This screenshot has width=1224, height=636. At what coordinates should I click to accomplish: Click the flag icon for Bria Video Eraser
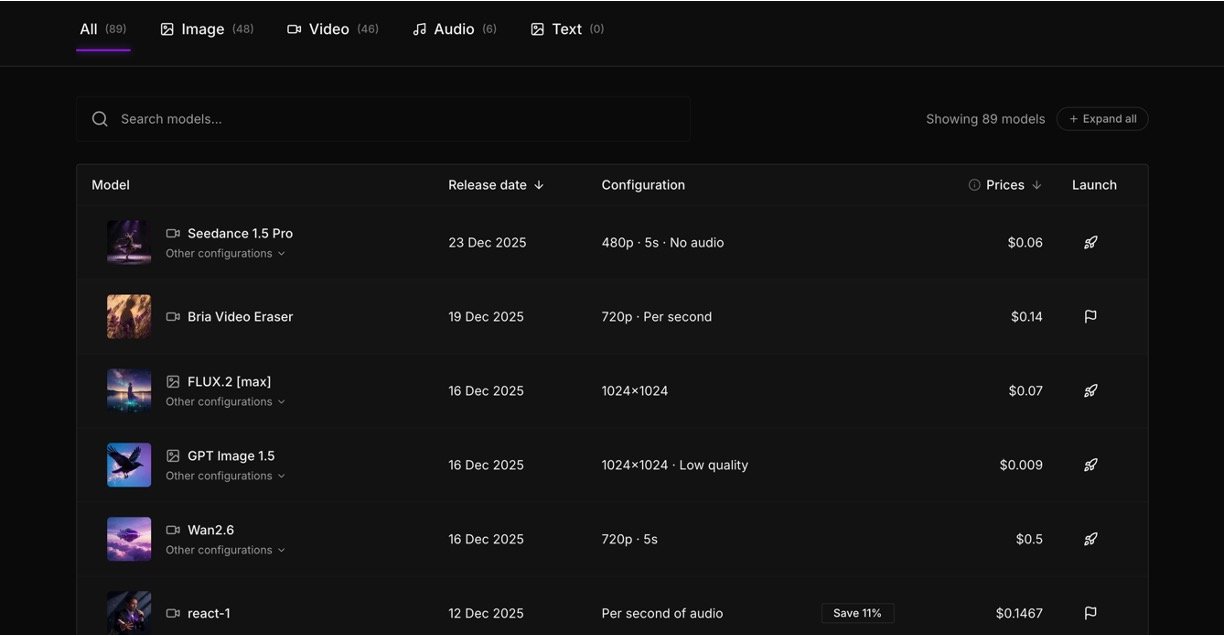pos(1090,317)
